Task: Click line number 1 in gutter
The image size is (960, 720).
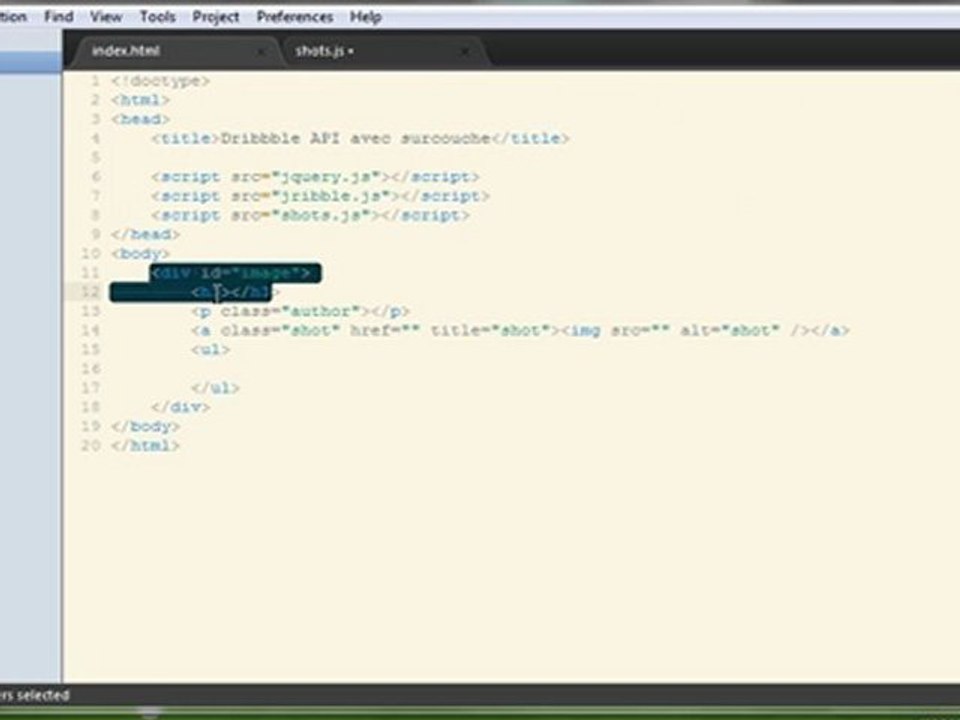Action: (x=96, y=81)
